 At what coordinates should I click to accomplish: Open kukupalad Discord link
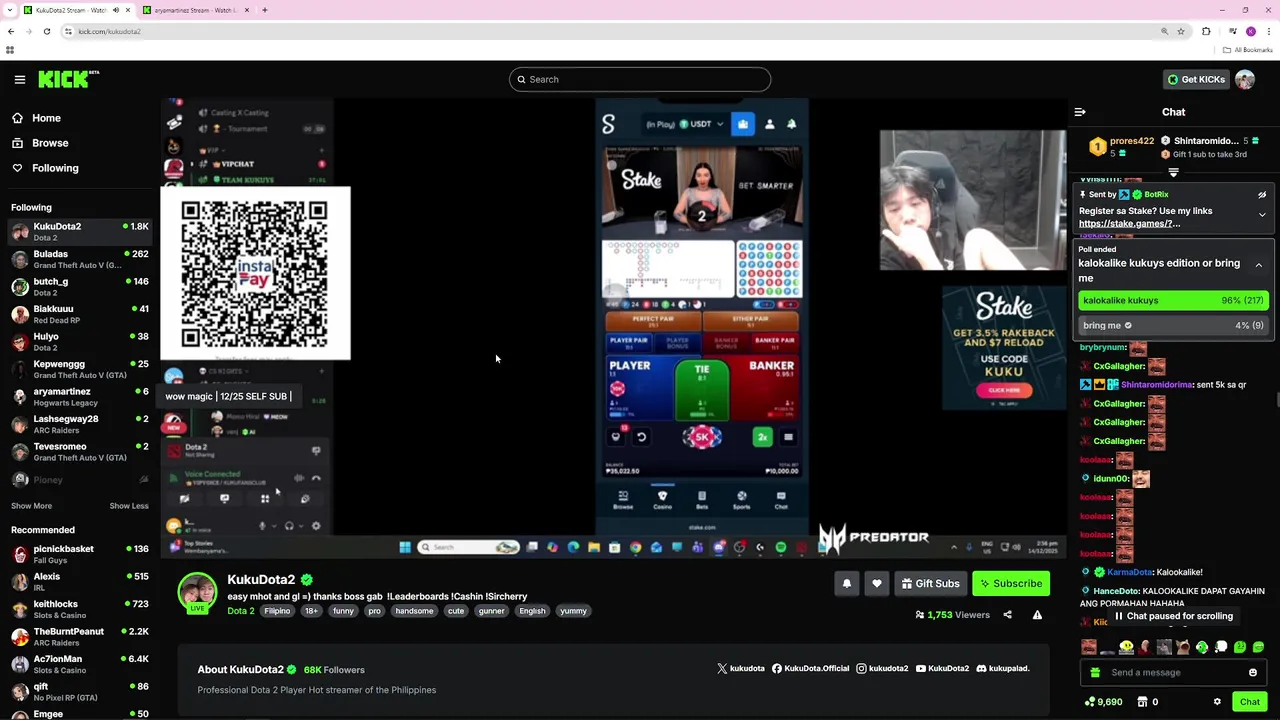(x=1003, y=668)
